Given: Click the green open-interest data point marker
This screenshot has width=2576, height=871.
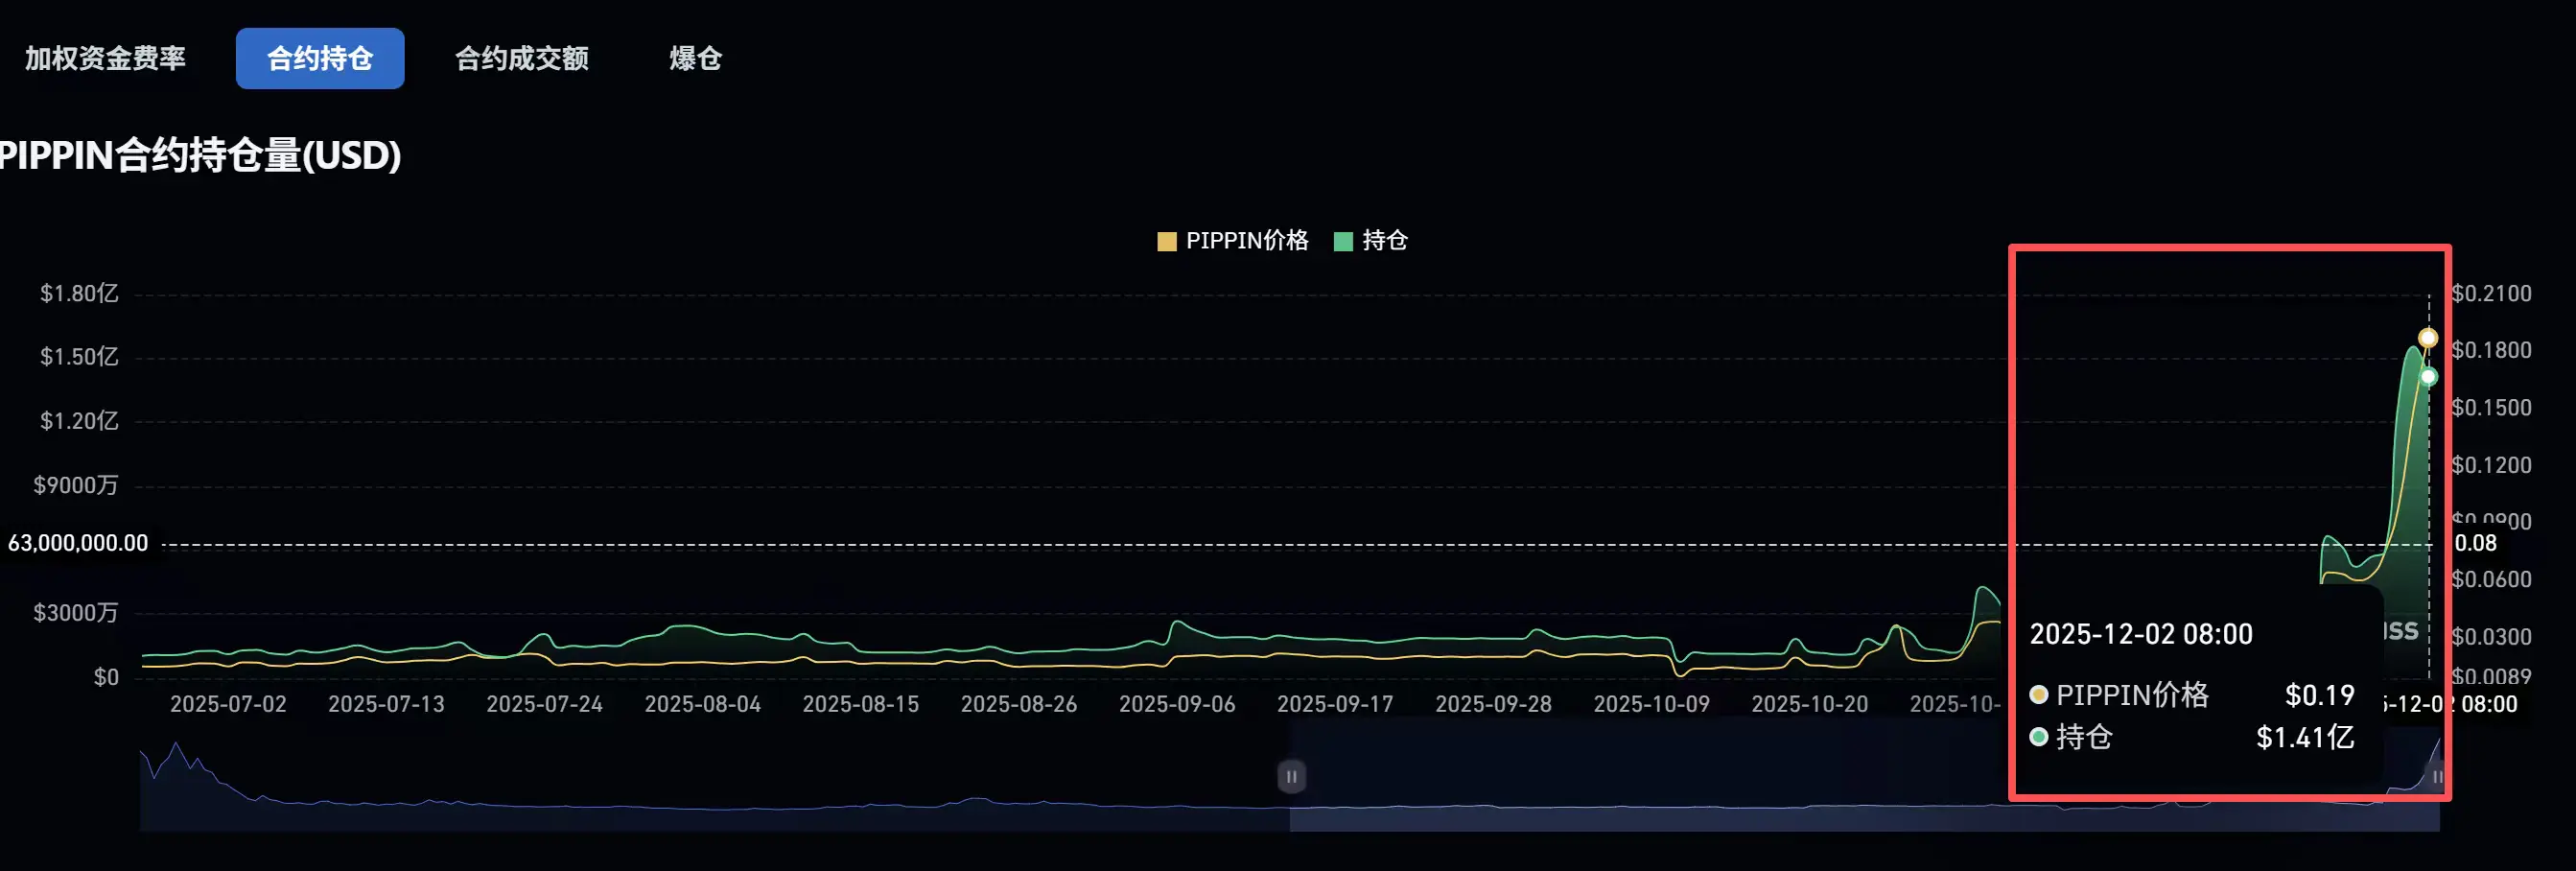Looking at the screenshot, I should 2428,376.
